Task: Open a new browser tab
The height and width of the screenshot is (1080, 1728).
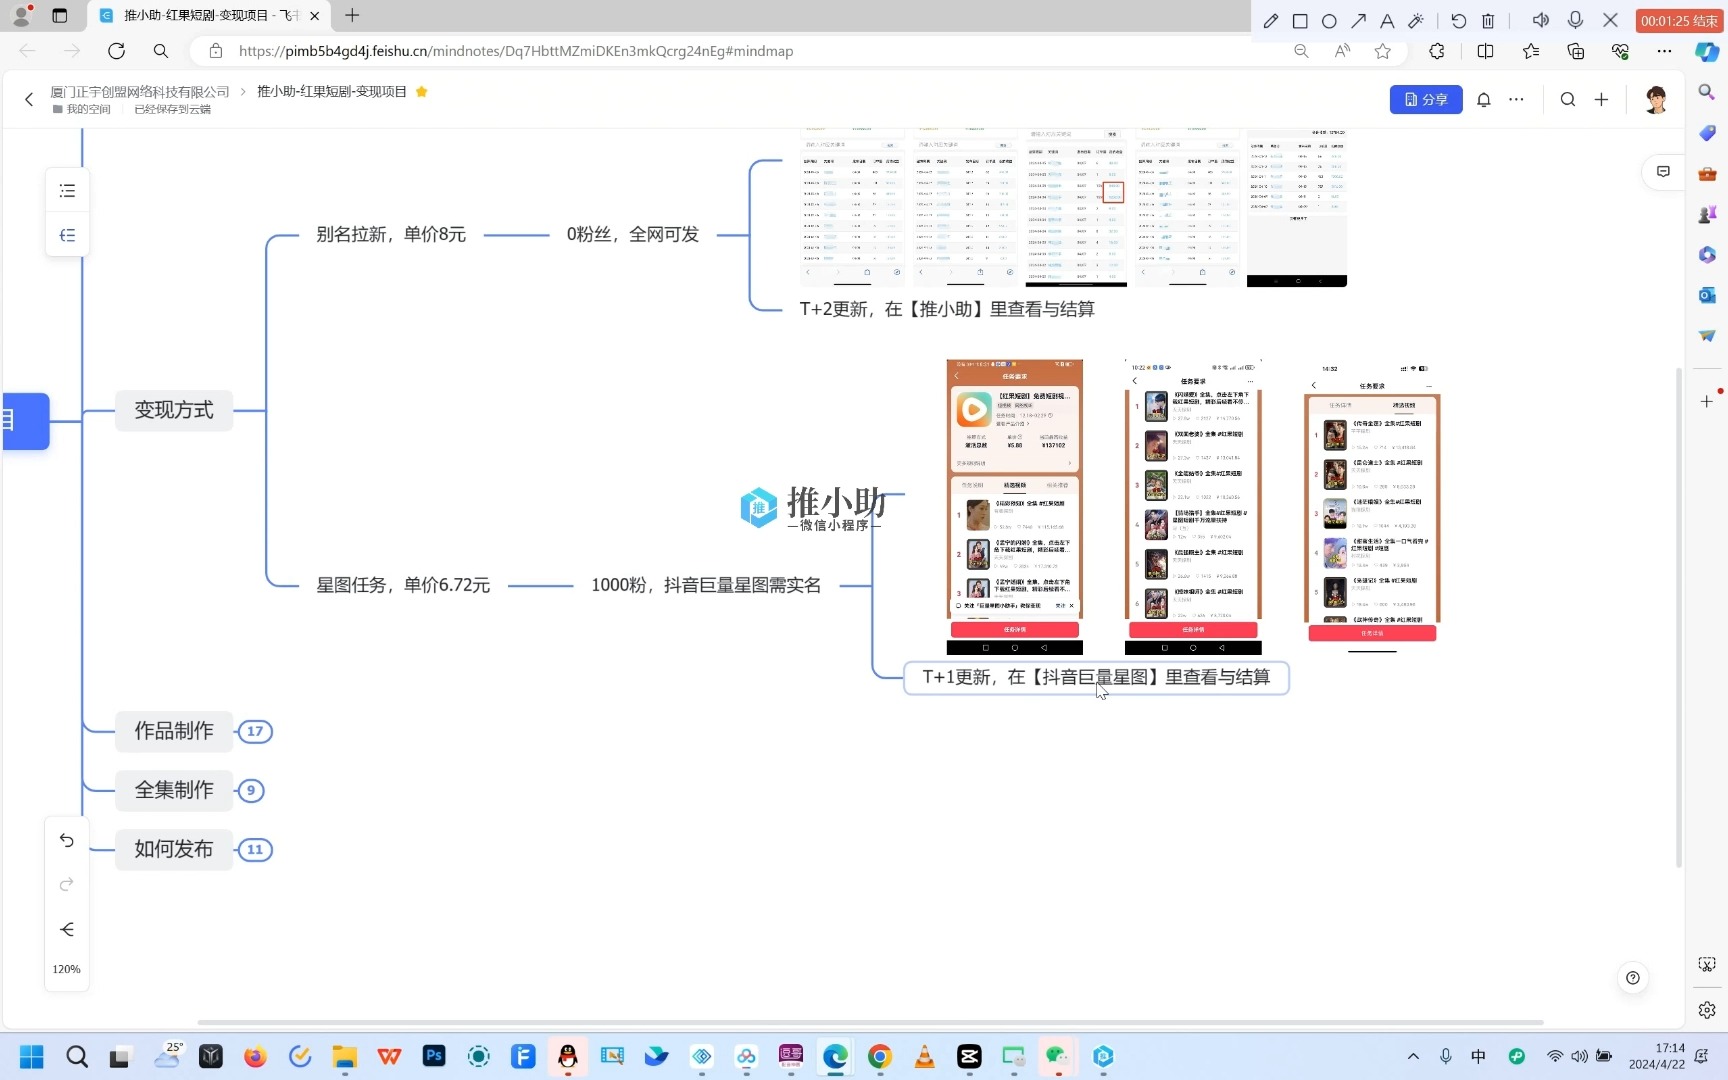Action: 352,15
